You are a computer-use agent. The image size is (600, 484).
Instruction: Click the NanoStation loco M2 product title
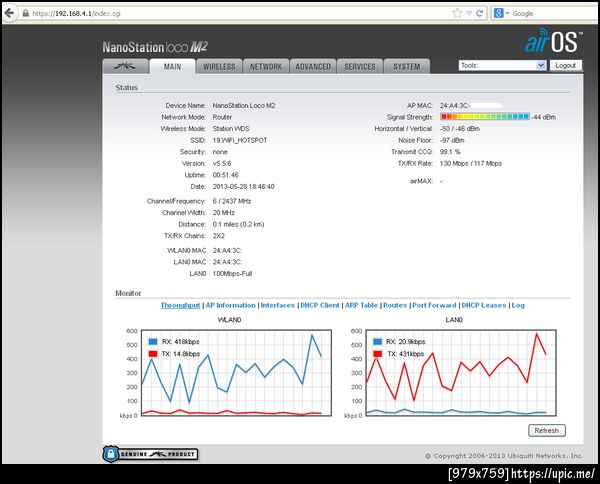coord(155,47)
